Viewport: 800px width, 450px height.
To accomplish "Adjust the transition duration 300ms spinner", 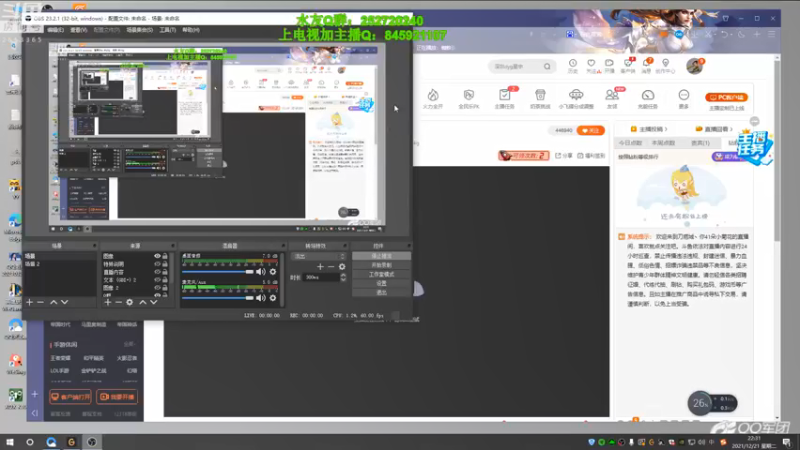I will click(343, 278).
